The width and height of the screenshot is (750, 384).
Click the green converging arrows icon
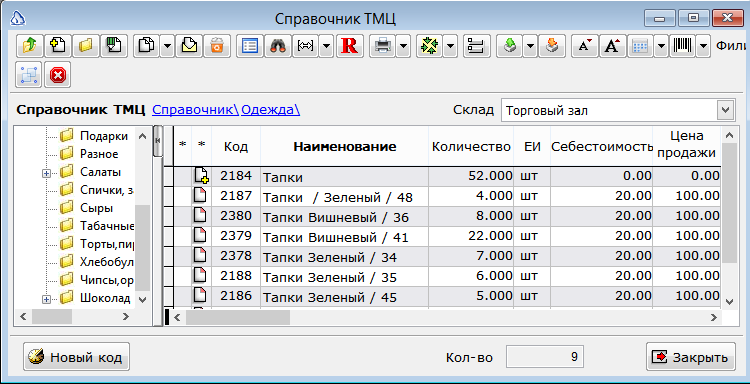(x=430, y=45)
